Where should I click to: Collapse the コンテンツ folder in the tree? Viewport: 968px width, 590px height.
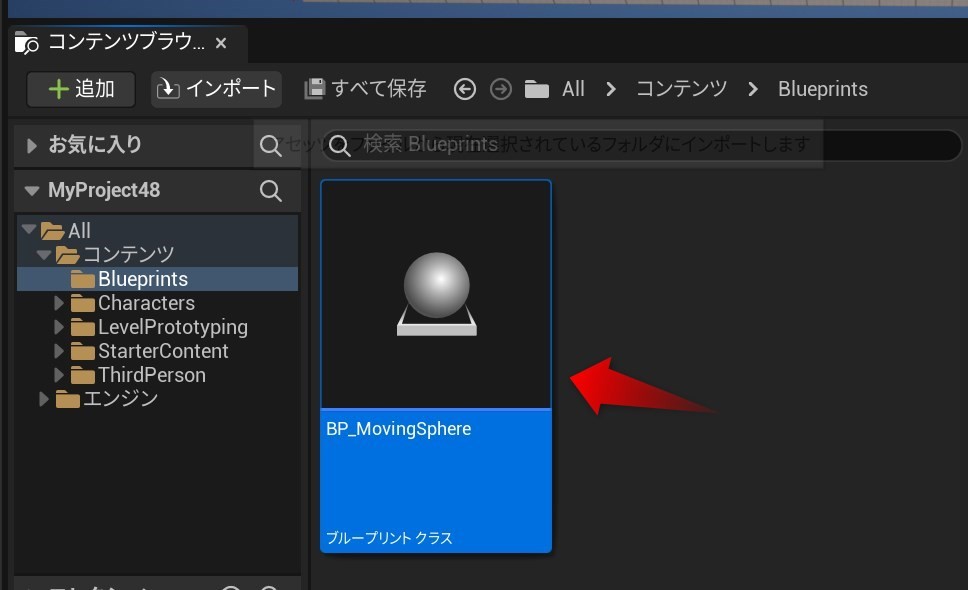point(44,254)
